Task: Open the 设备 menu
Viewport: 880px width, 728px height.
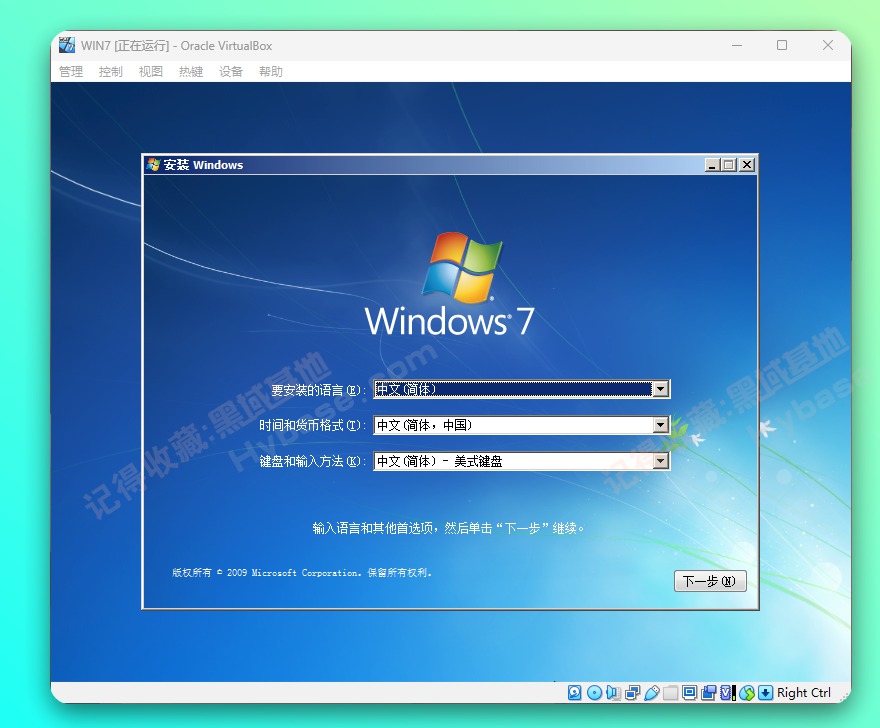Action: pyautogui.click(x=230, y=71)
